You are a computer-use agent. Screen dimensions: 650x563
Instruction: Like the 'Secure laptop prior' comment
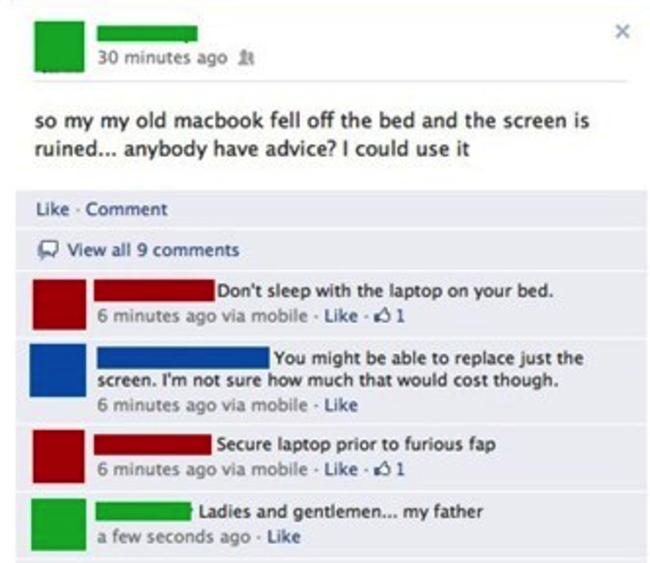pyautogui.click(x=341, y=469)
